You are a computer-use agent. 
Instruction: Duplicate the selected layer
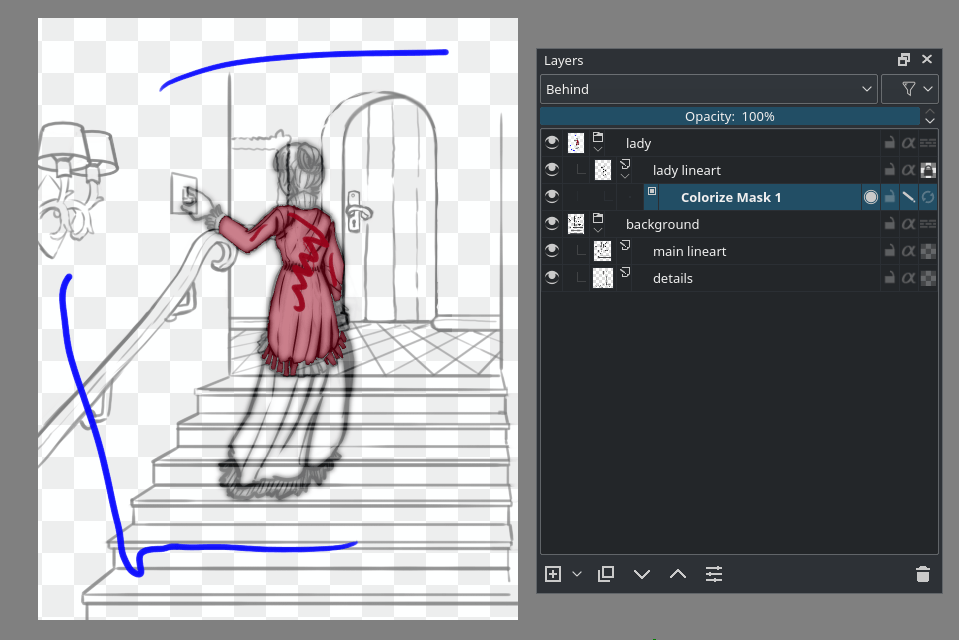[x=606, y=574]
